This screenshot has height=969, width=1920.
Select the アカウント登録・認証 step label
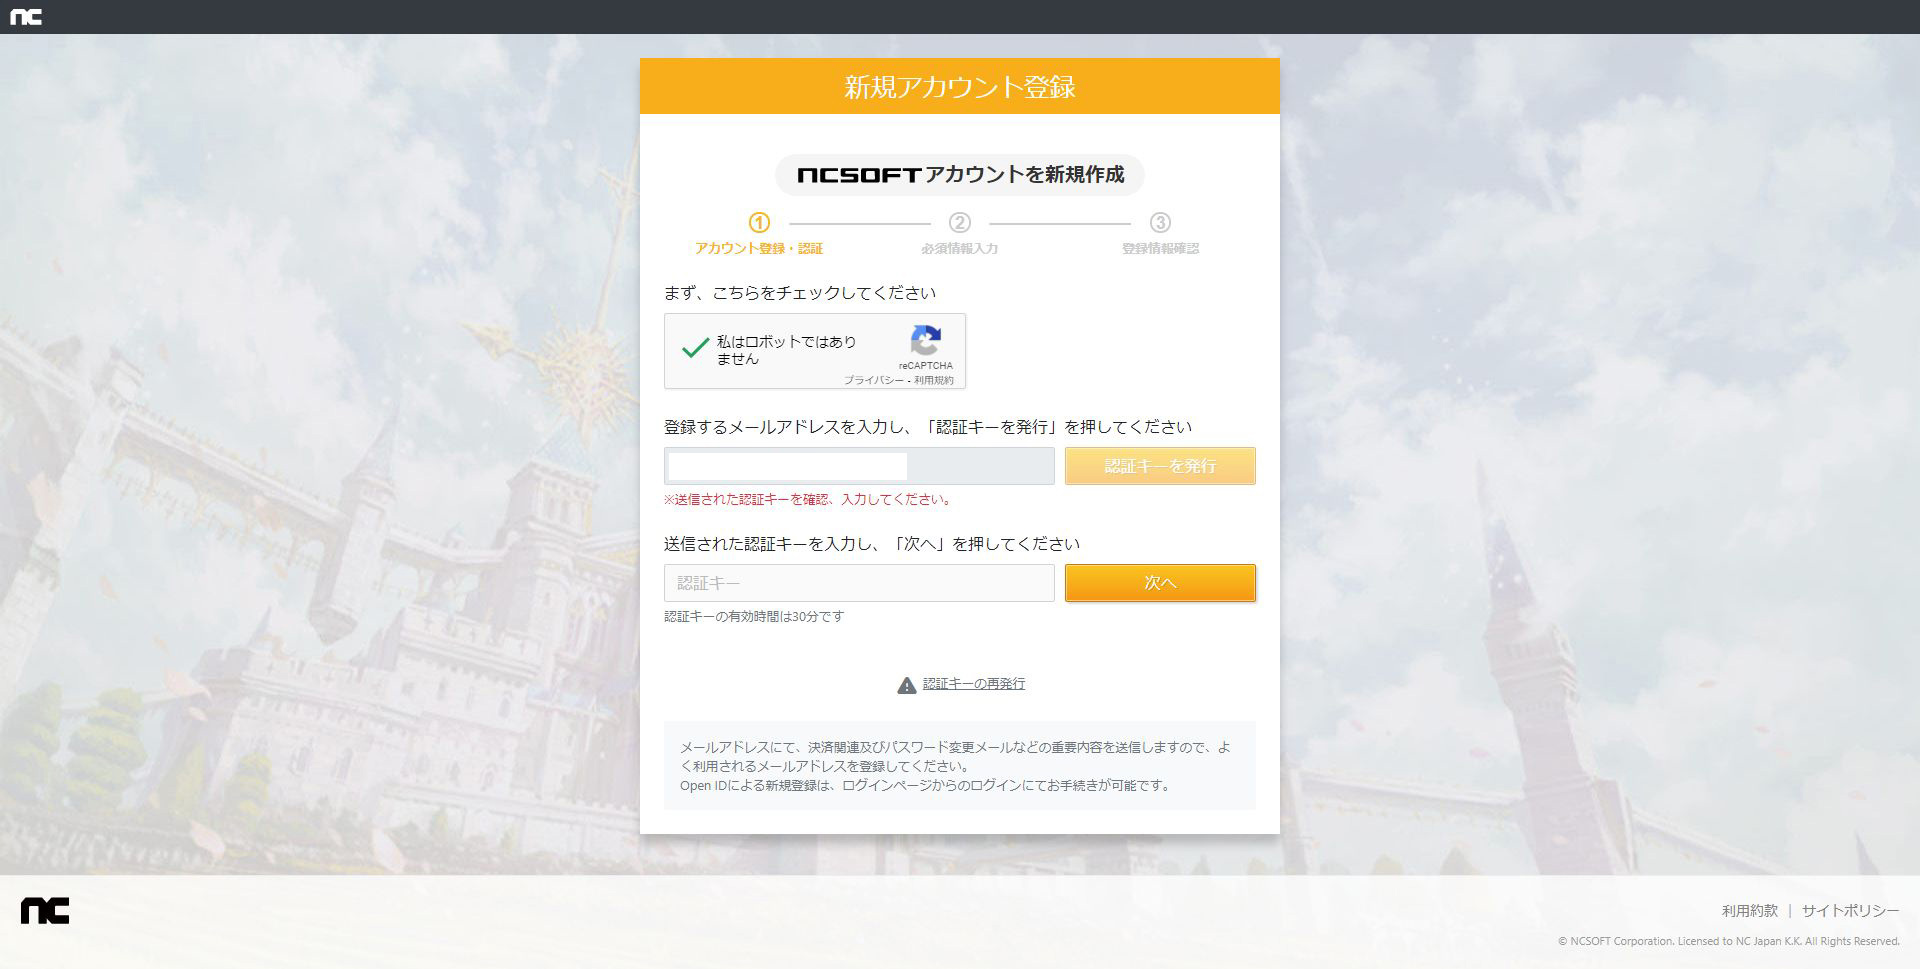tap(759, 248)
